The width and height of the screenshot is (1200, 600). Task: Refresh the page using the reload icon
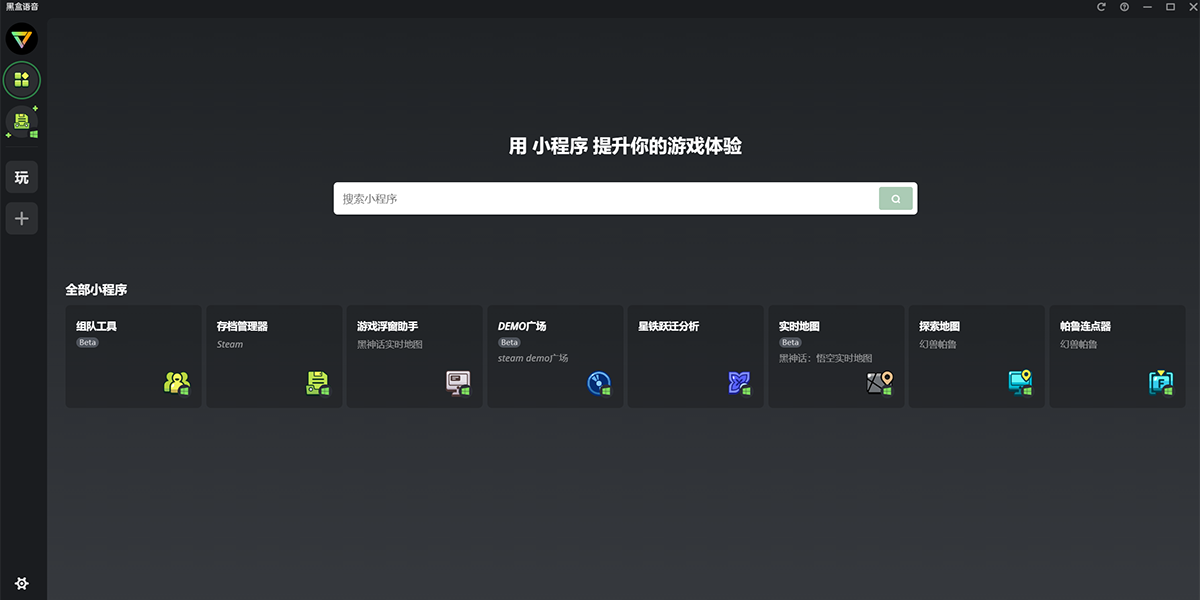[1100, 7]
